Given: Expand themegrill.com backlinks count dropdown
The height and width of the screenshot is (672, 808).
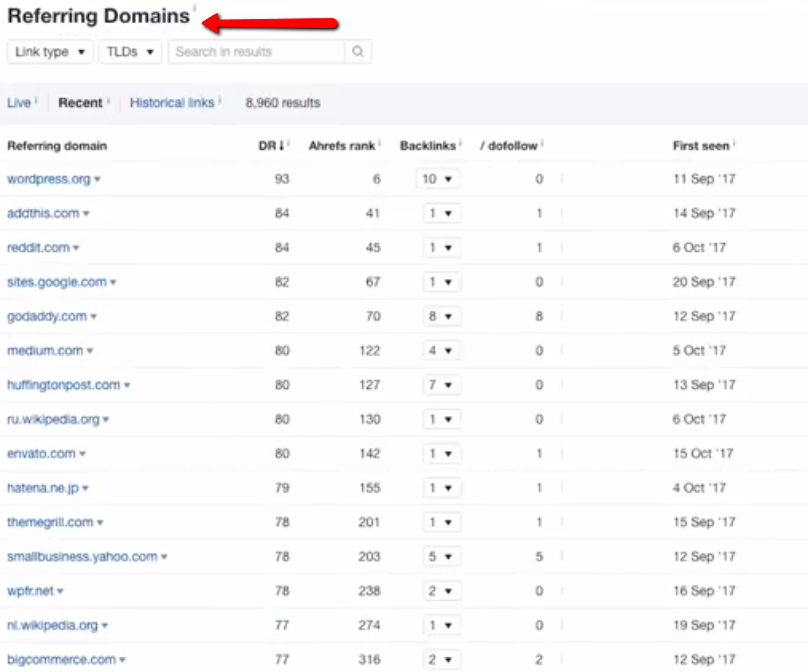Looking at the screenshot, I should pos(442,522).
